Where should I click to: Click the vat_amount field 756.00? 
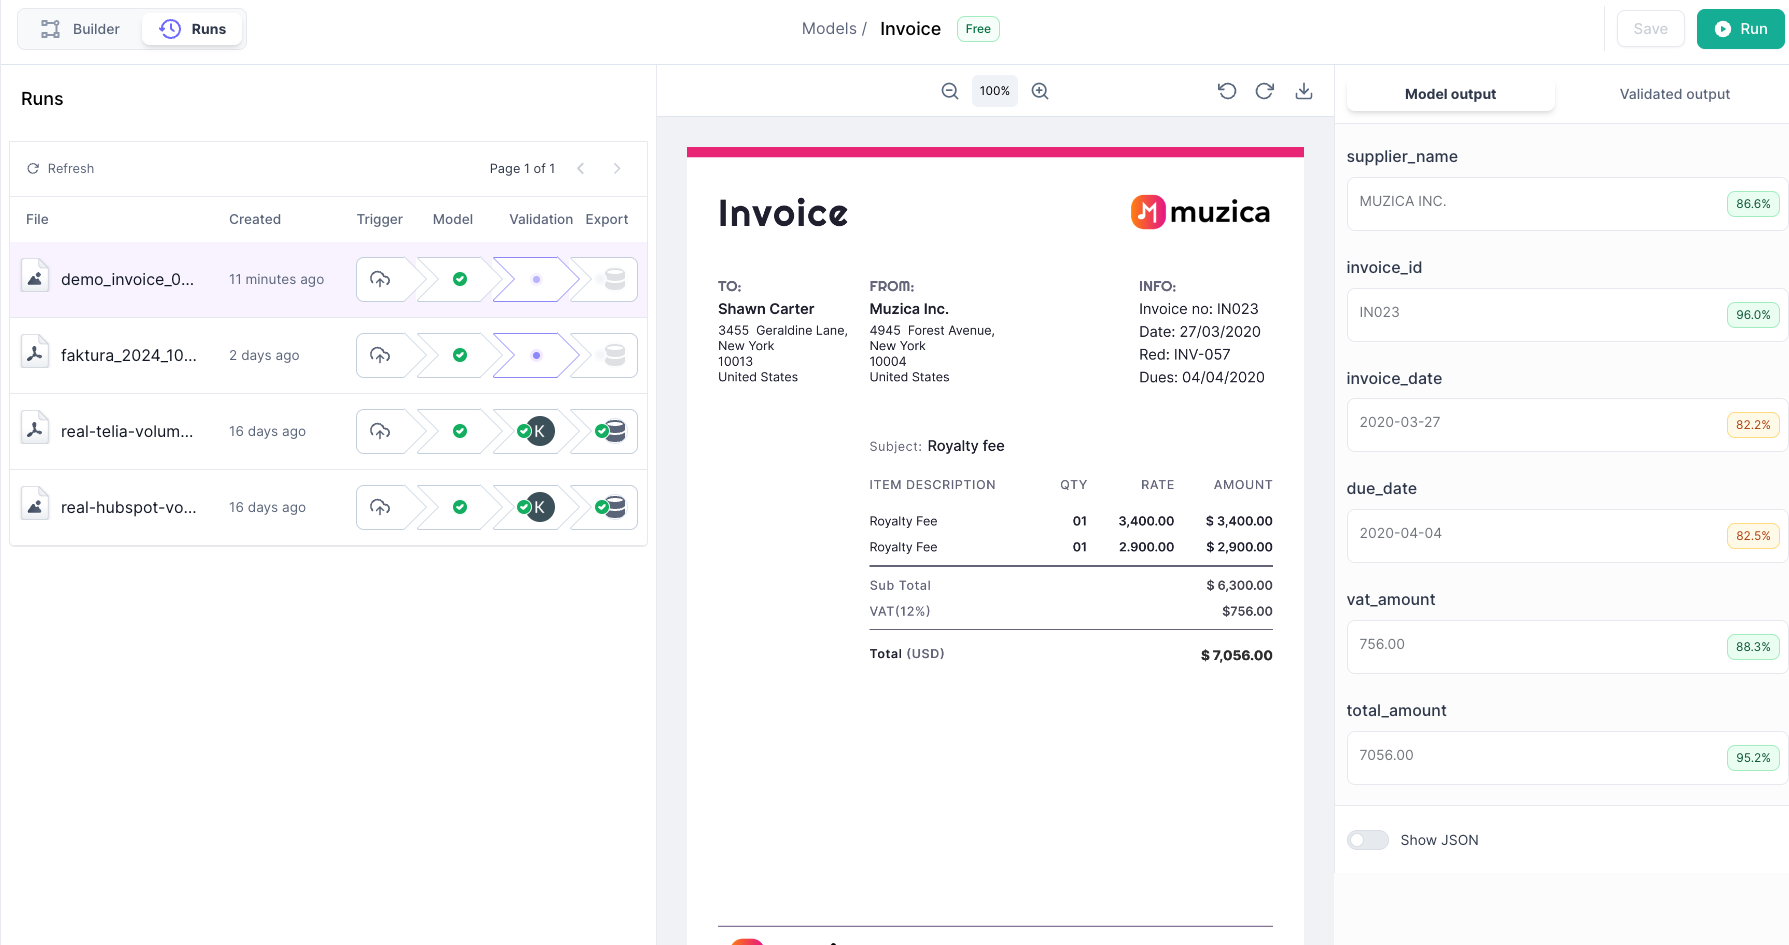pyautogui.click(x=1566, y=647)
